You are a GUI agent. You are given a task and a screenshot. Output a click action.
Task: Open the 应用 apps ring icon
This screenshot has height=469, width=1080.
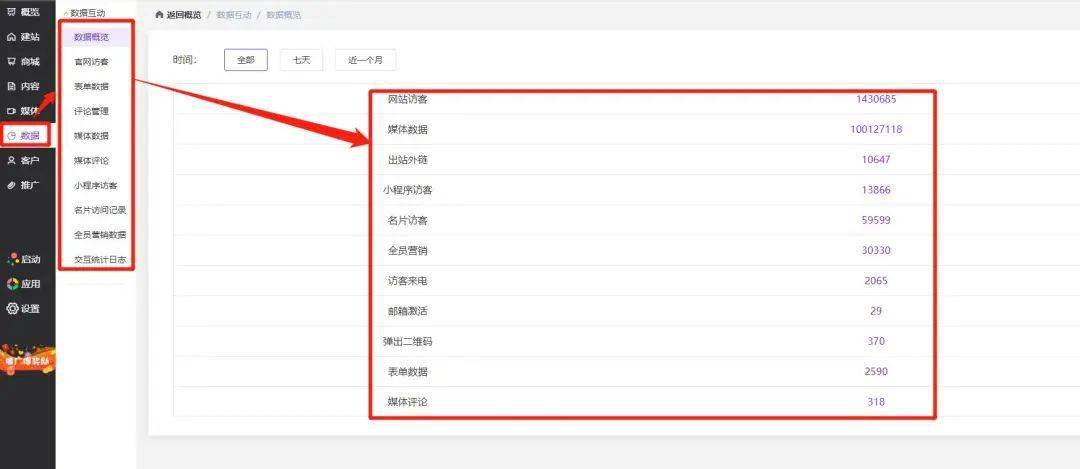point(12,284)
